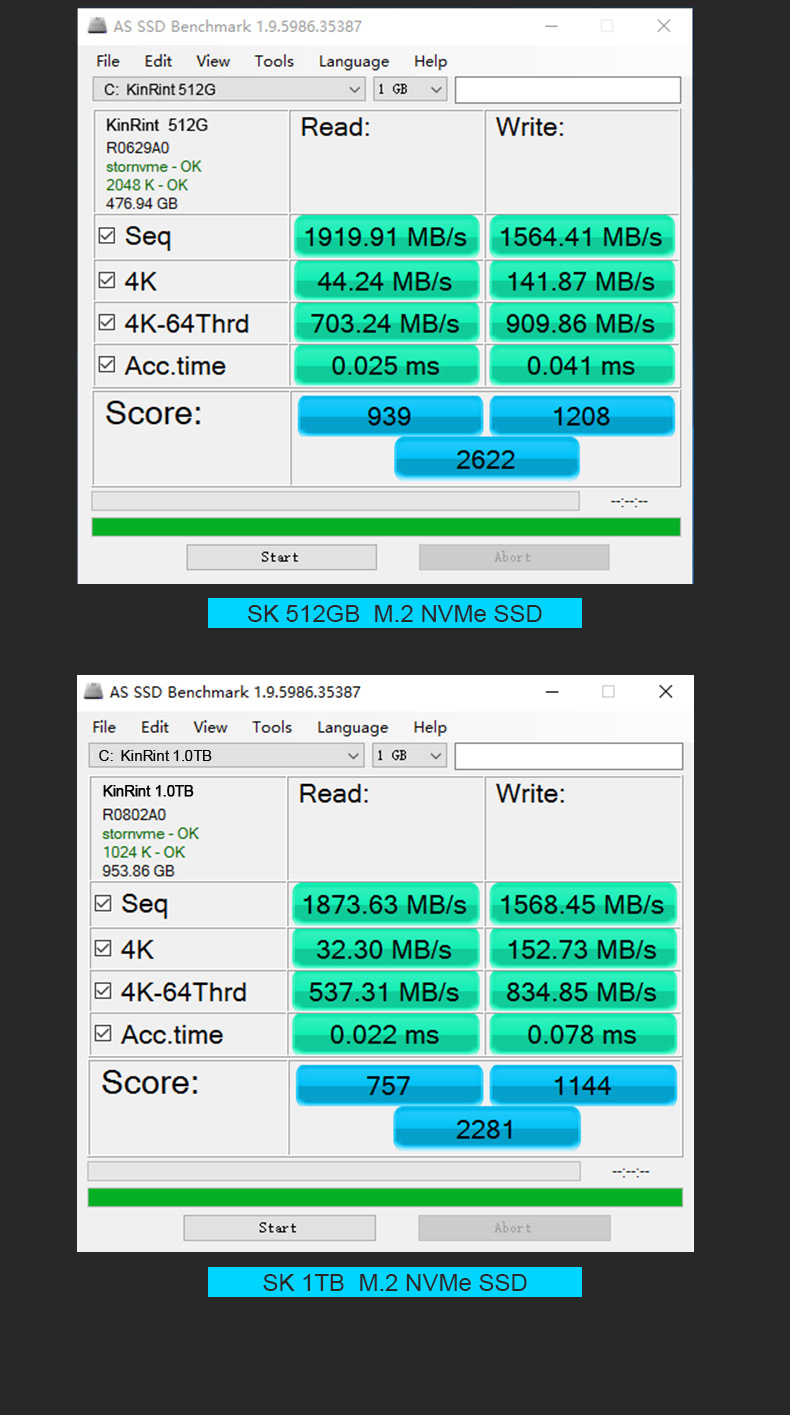This screenshot has width=790, height=1415.
Task: Maximize the KinRint 1.0TB benchmark window
Action: tap(608, 691)
